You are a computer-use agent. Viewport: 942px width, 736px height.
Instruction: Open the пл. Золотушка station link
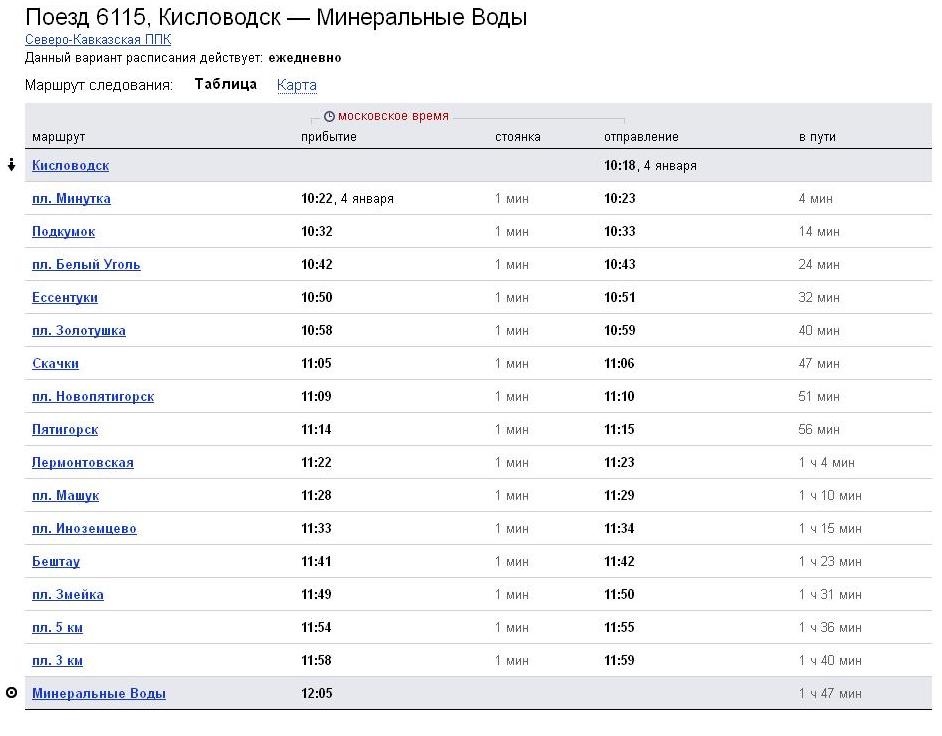point(79,331)
